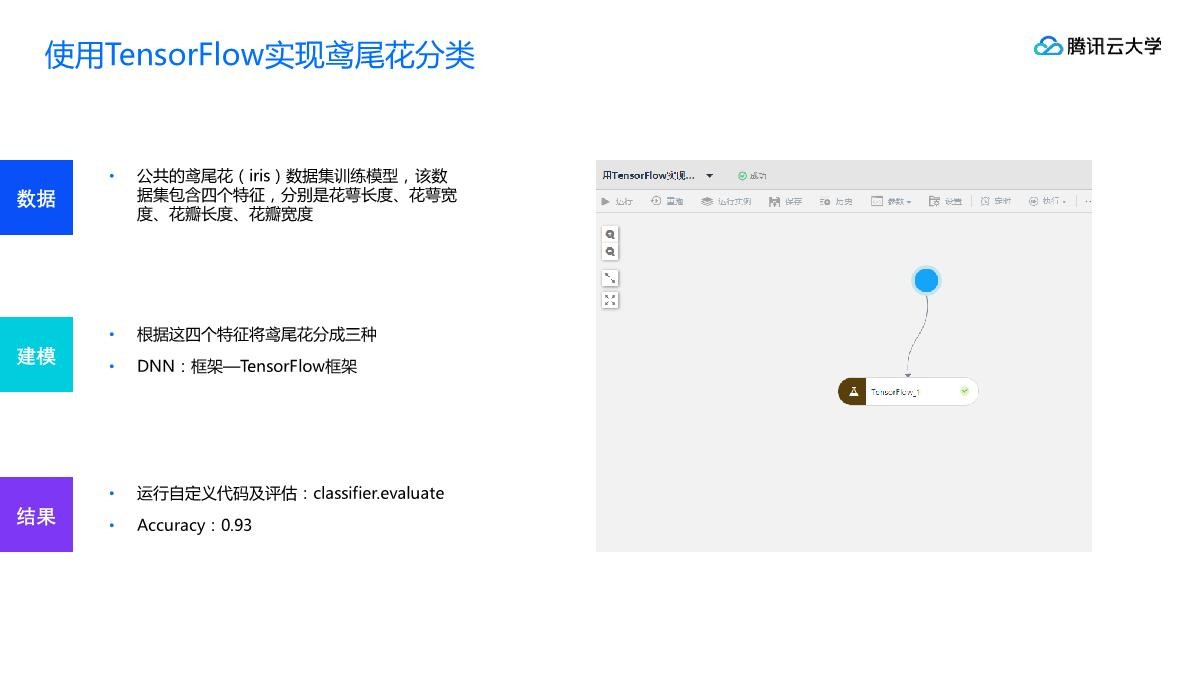The width and height of the screenshot is (1200, 675).
Task: Click the cyan 建模 label box
Action: point(36,355)
